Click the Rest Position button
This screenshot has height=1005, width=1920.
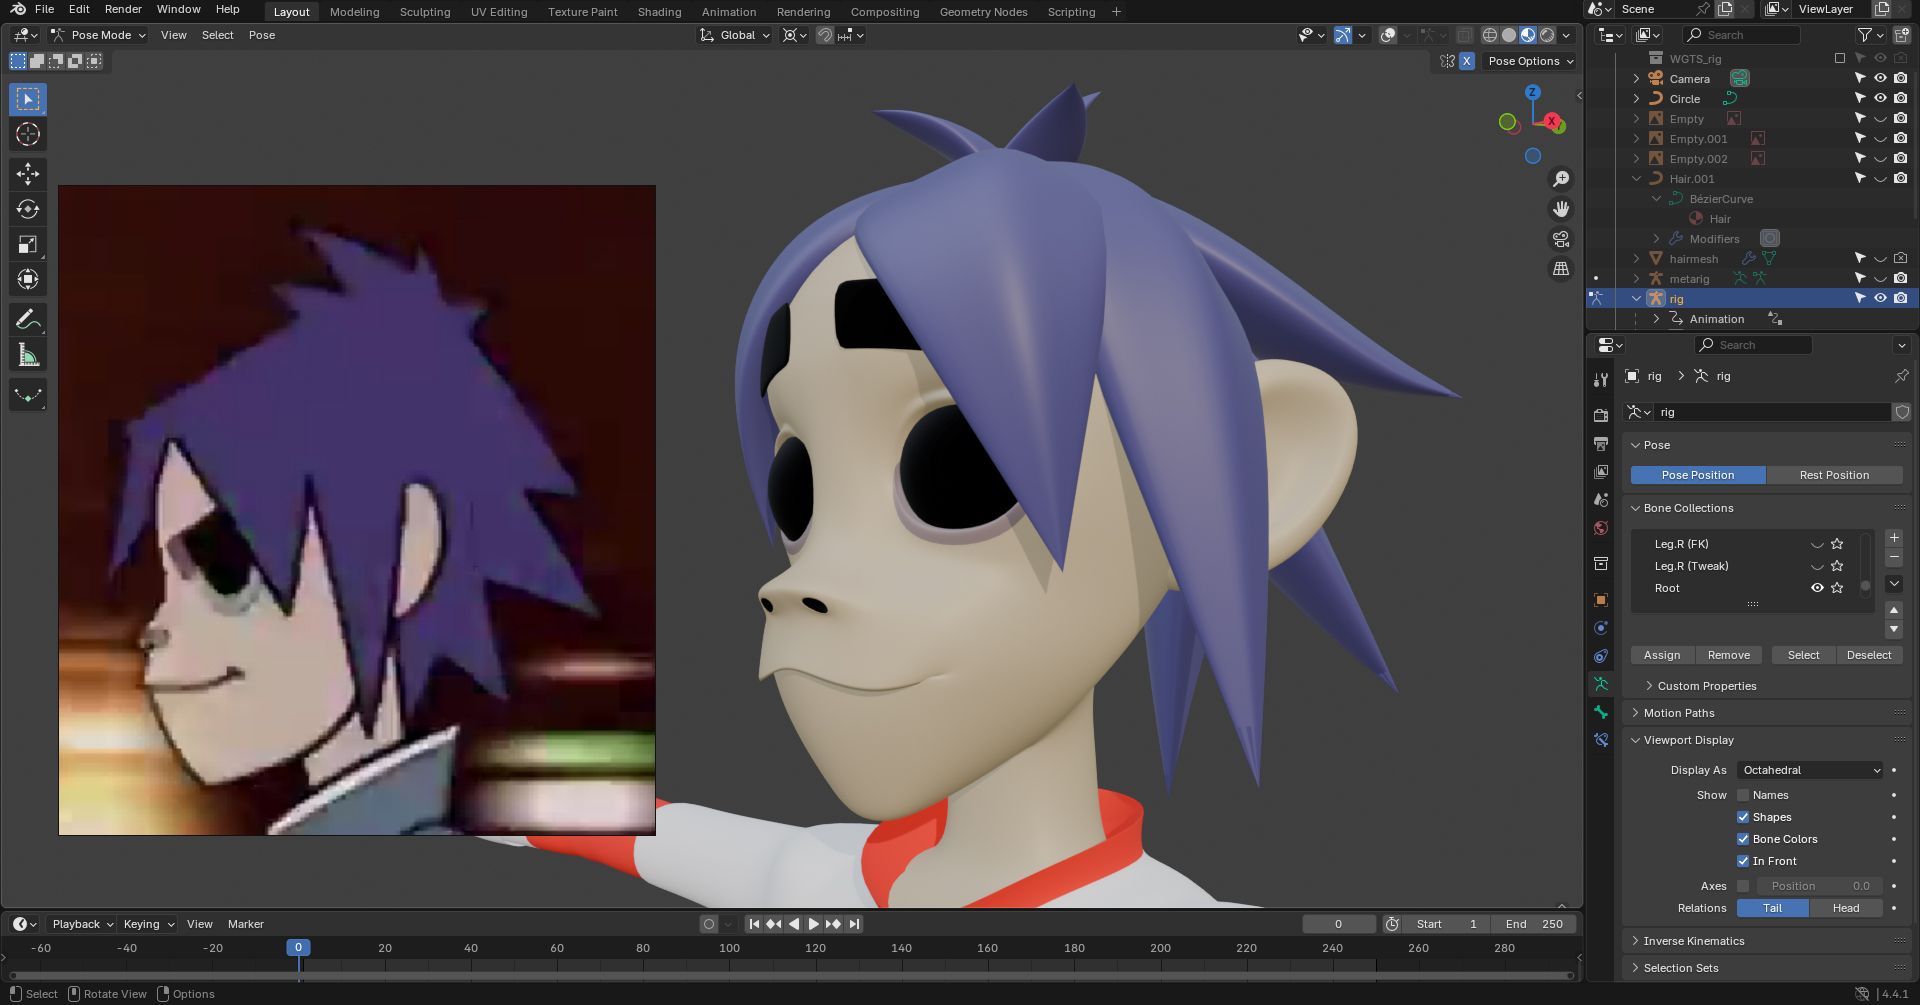[1833, 475]
